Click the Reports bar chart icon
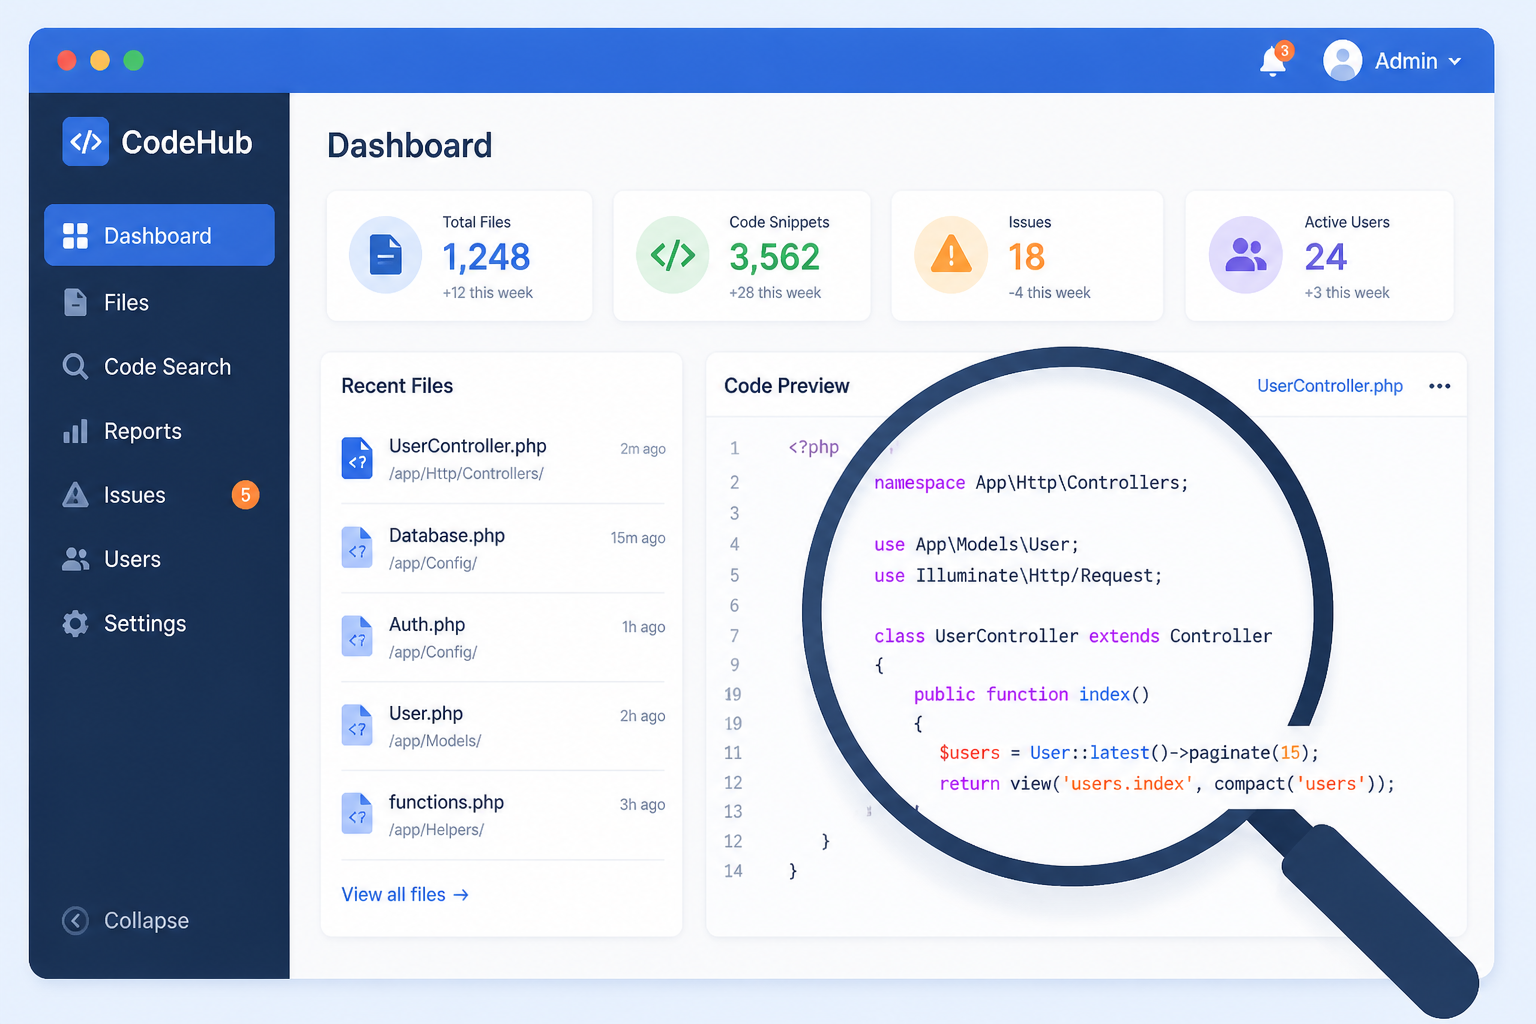This screenshot has width=1536, height=1024. [x=75, y=431]
